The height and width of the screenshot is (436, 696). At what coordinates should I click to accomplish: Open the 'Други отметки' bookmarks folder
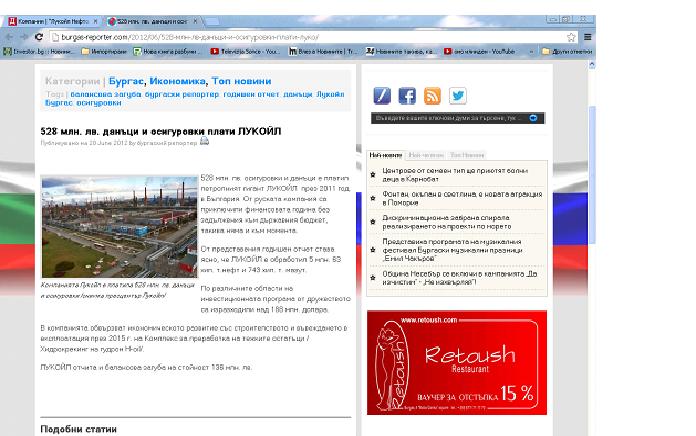coord(567,52)
